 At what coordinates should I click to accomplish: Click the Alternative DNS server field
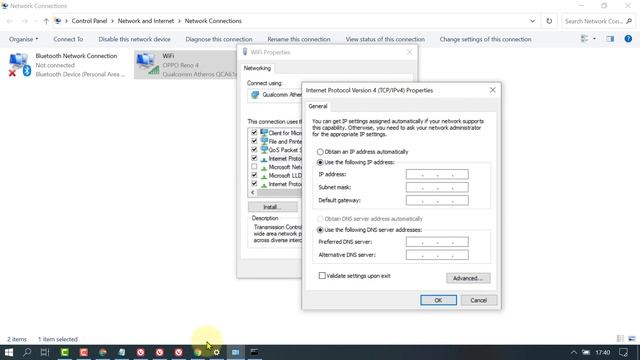pos(437,255)
